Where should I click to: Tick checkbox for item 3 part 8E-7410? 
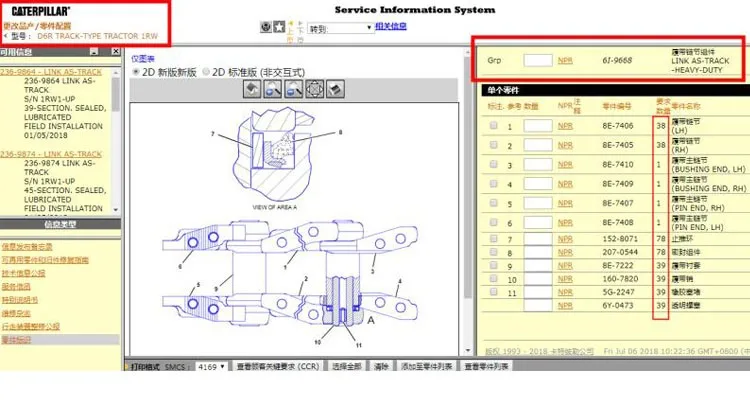[494, 164]
